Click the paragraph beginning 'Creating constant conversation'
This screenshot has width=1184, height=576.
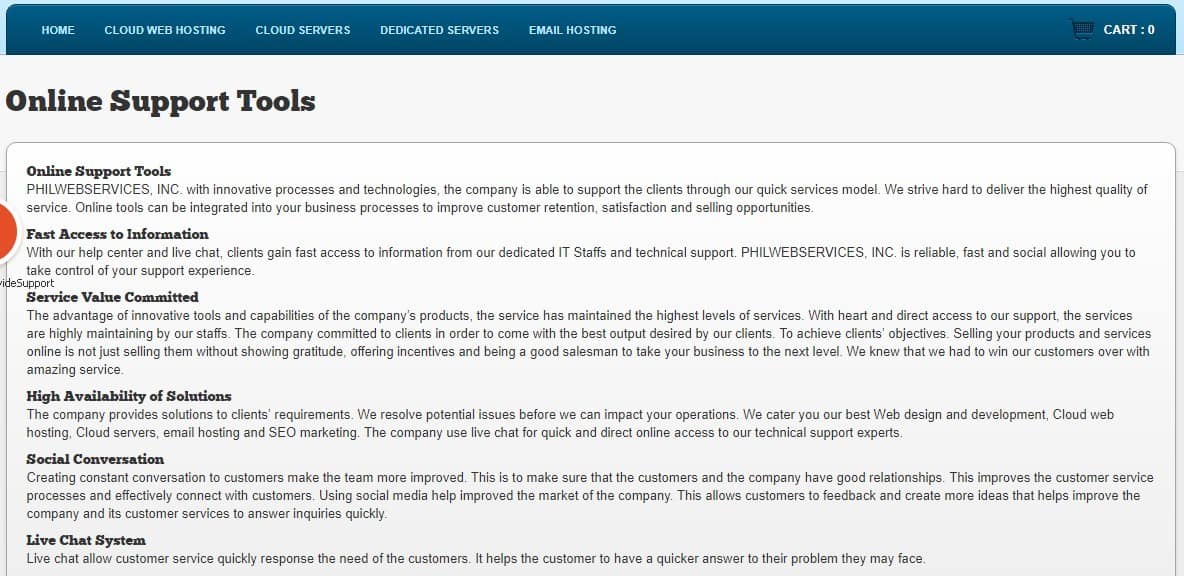(x=590, y=496)
